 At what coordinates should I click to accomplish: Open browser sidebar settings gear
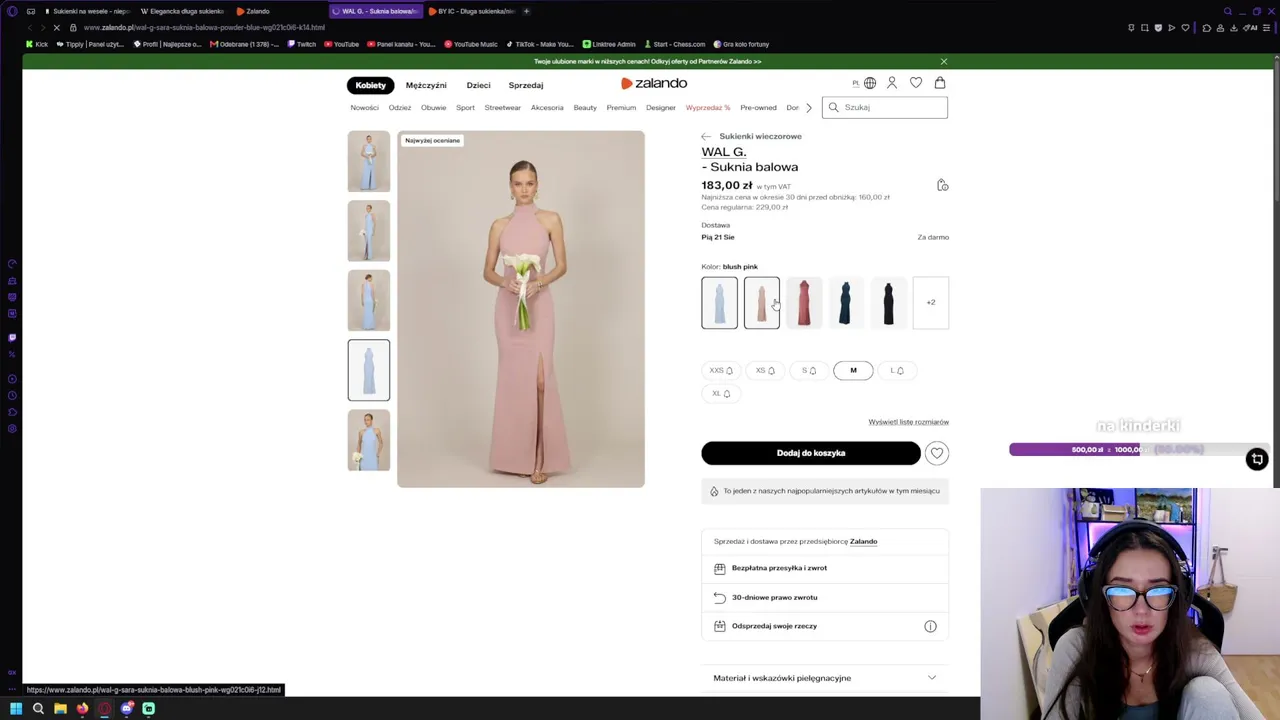(x=12, y=429)
